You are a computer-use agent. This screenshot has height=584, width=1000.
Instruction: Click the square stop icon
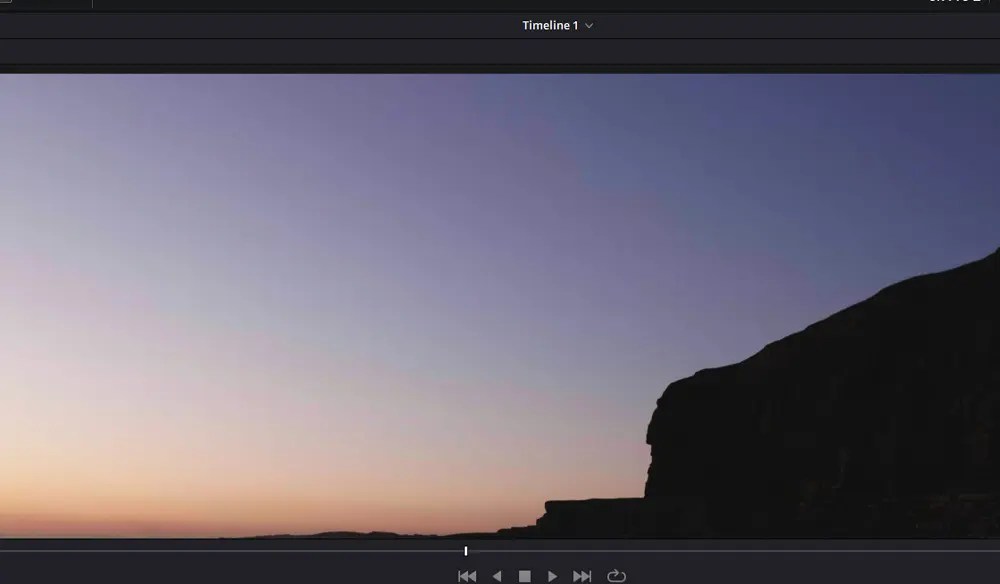(x=524, y=575)
